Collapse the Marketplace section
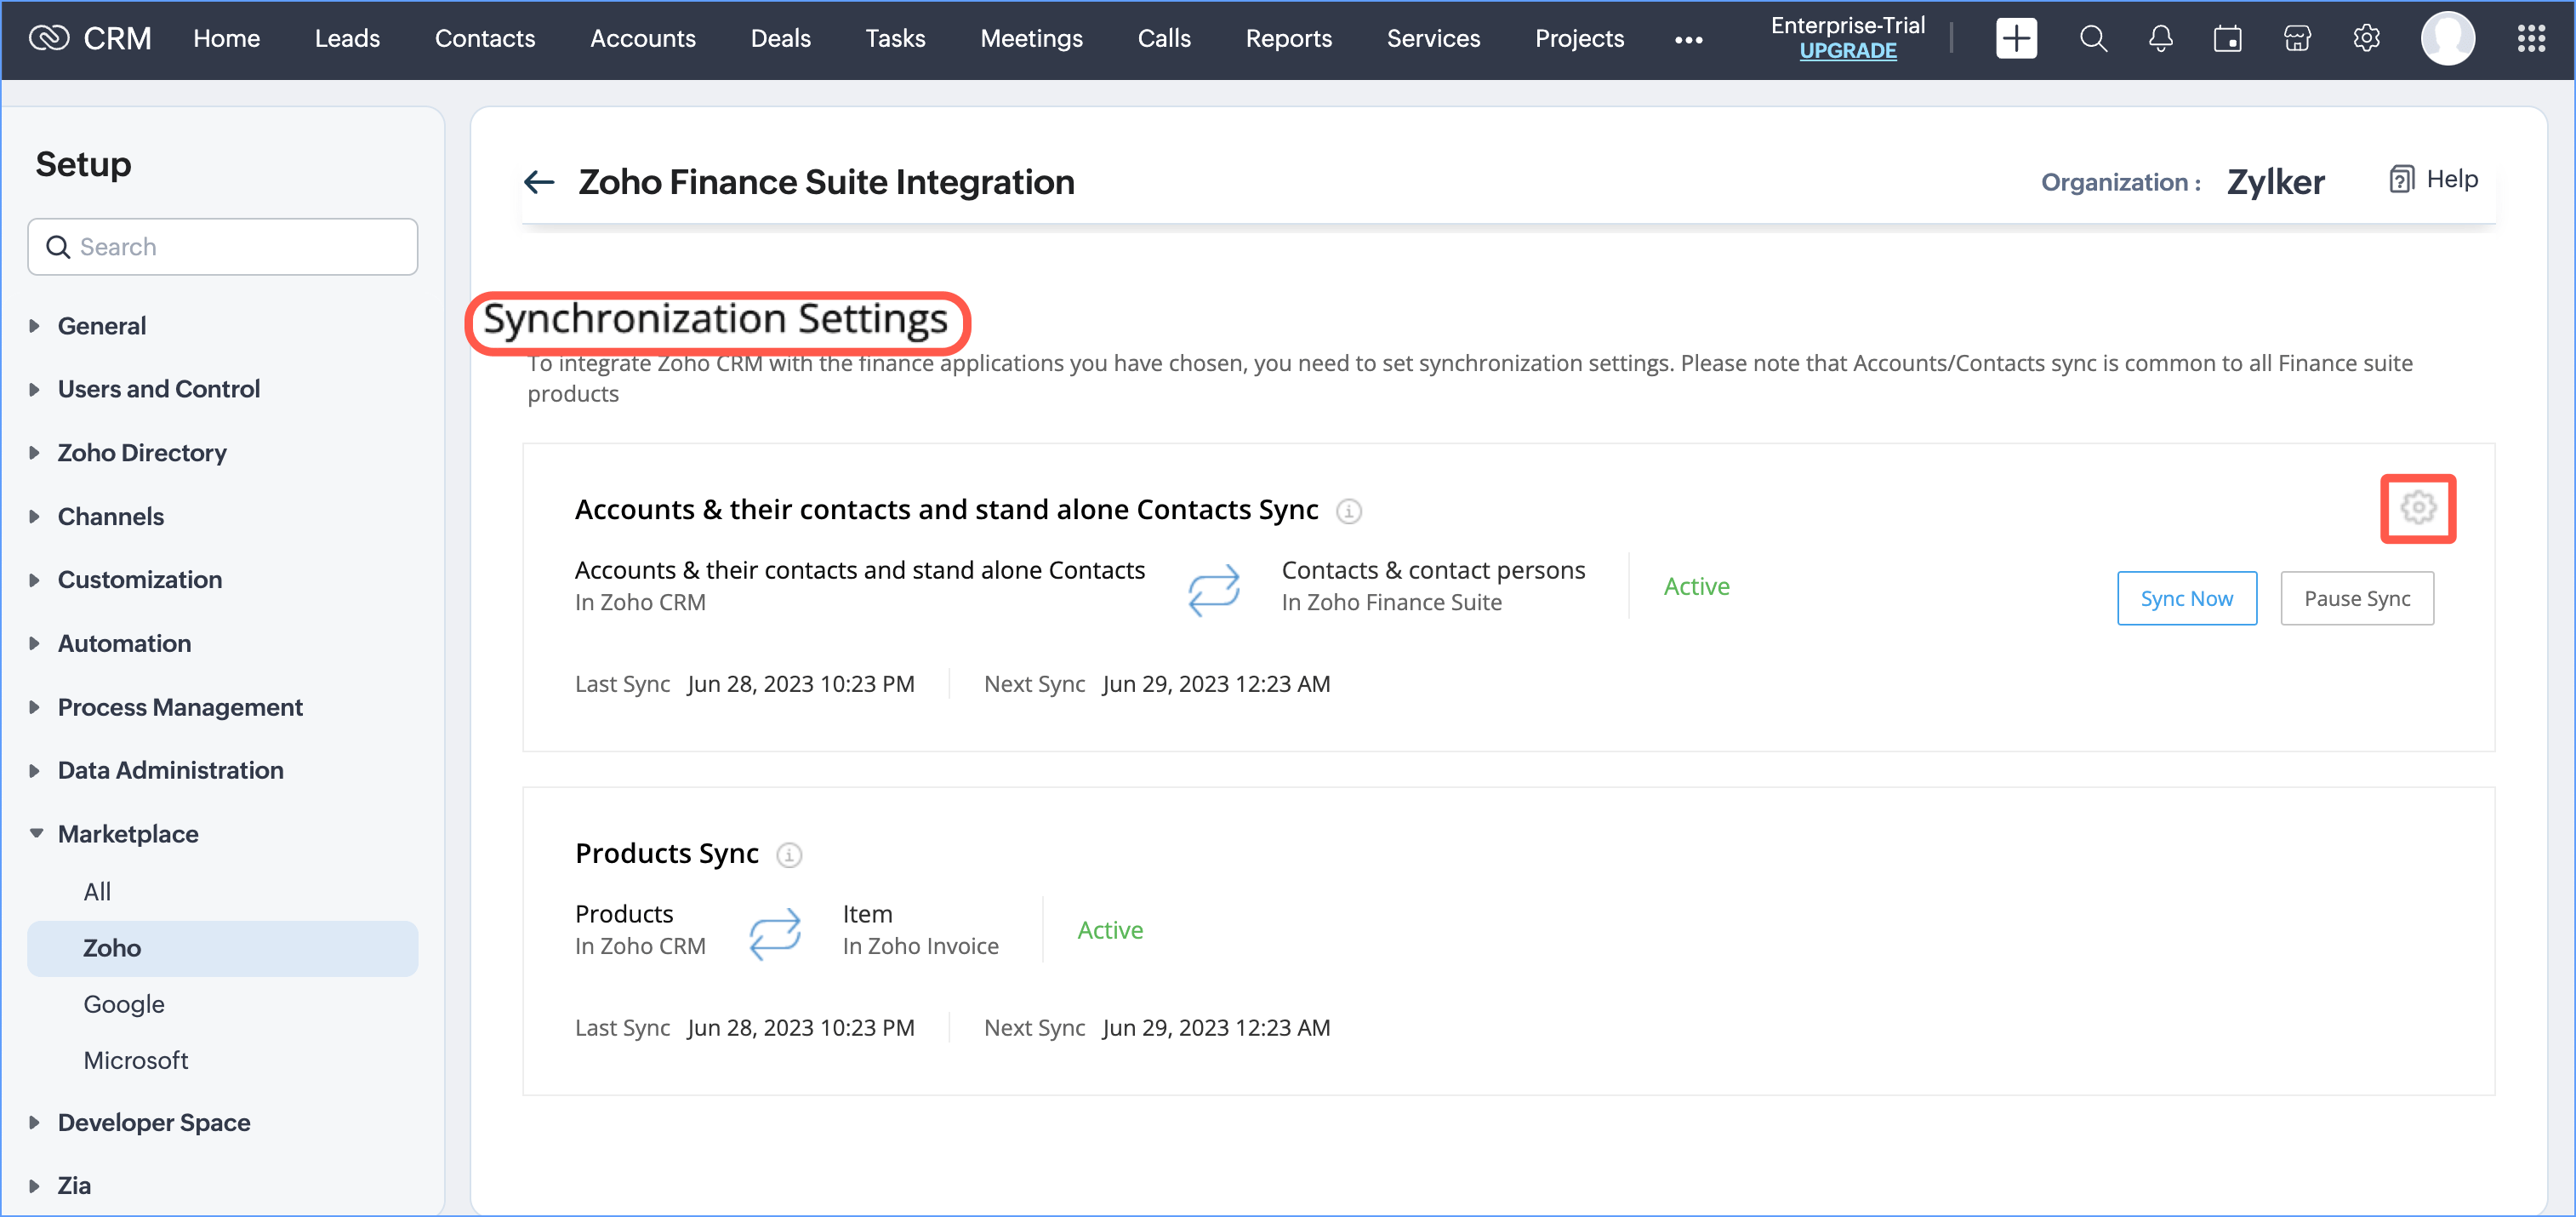This screenshot has width=2576, height=1217. pyautogui.click(x=127, y=834)
